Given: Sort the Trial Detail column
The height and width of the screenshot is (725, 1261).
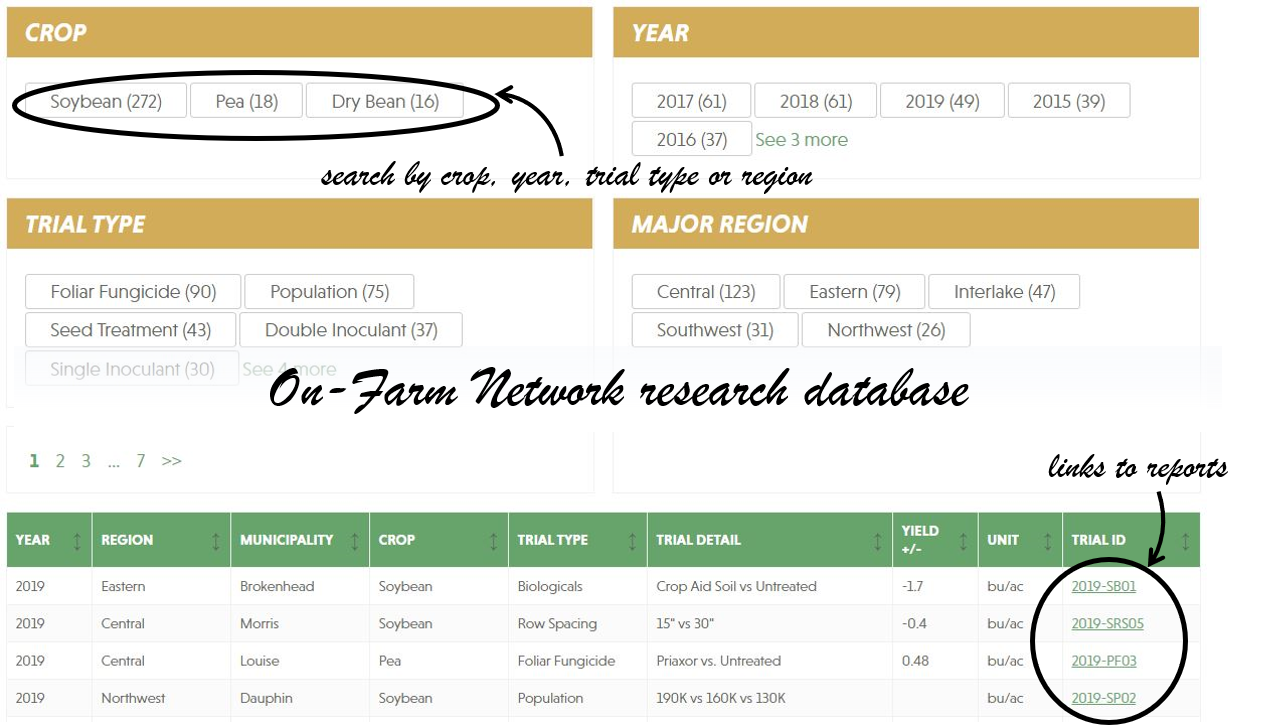Looking at the screenshot, I should tap(877, 540).
